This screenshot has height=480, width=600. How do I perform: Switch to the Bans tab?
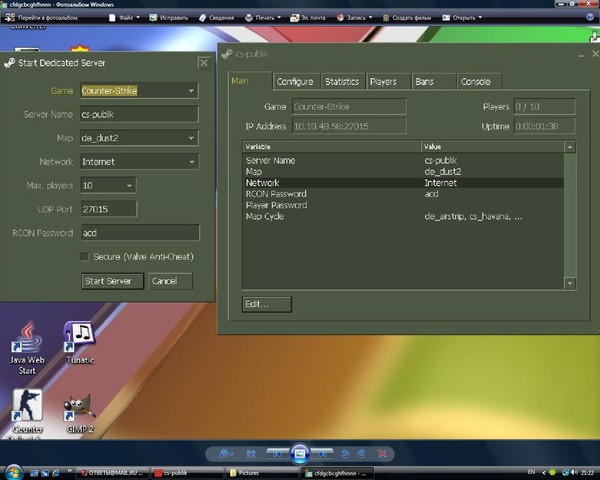click(x=434, y=82)
